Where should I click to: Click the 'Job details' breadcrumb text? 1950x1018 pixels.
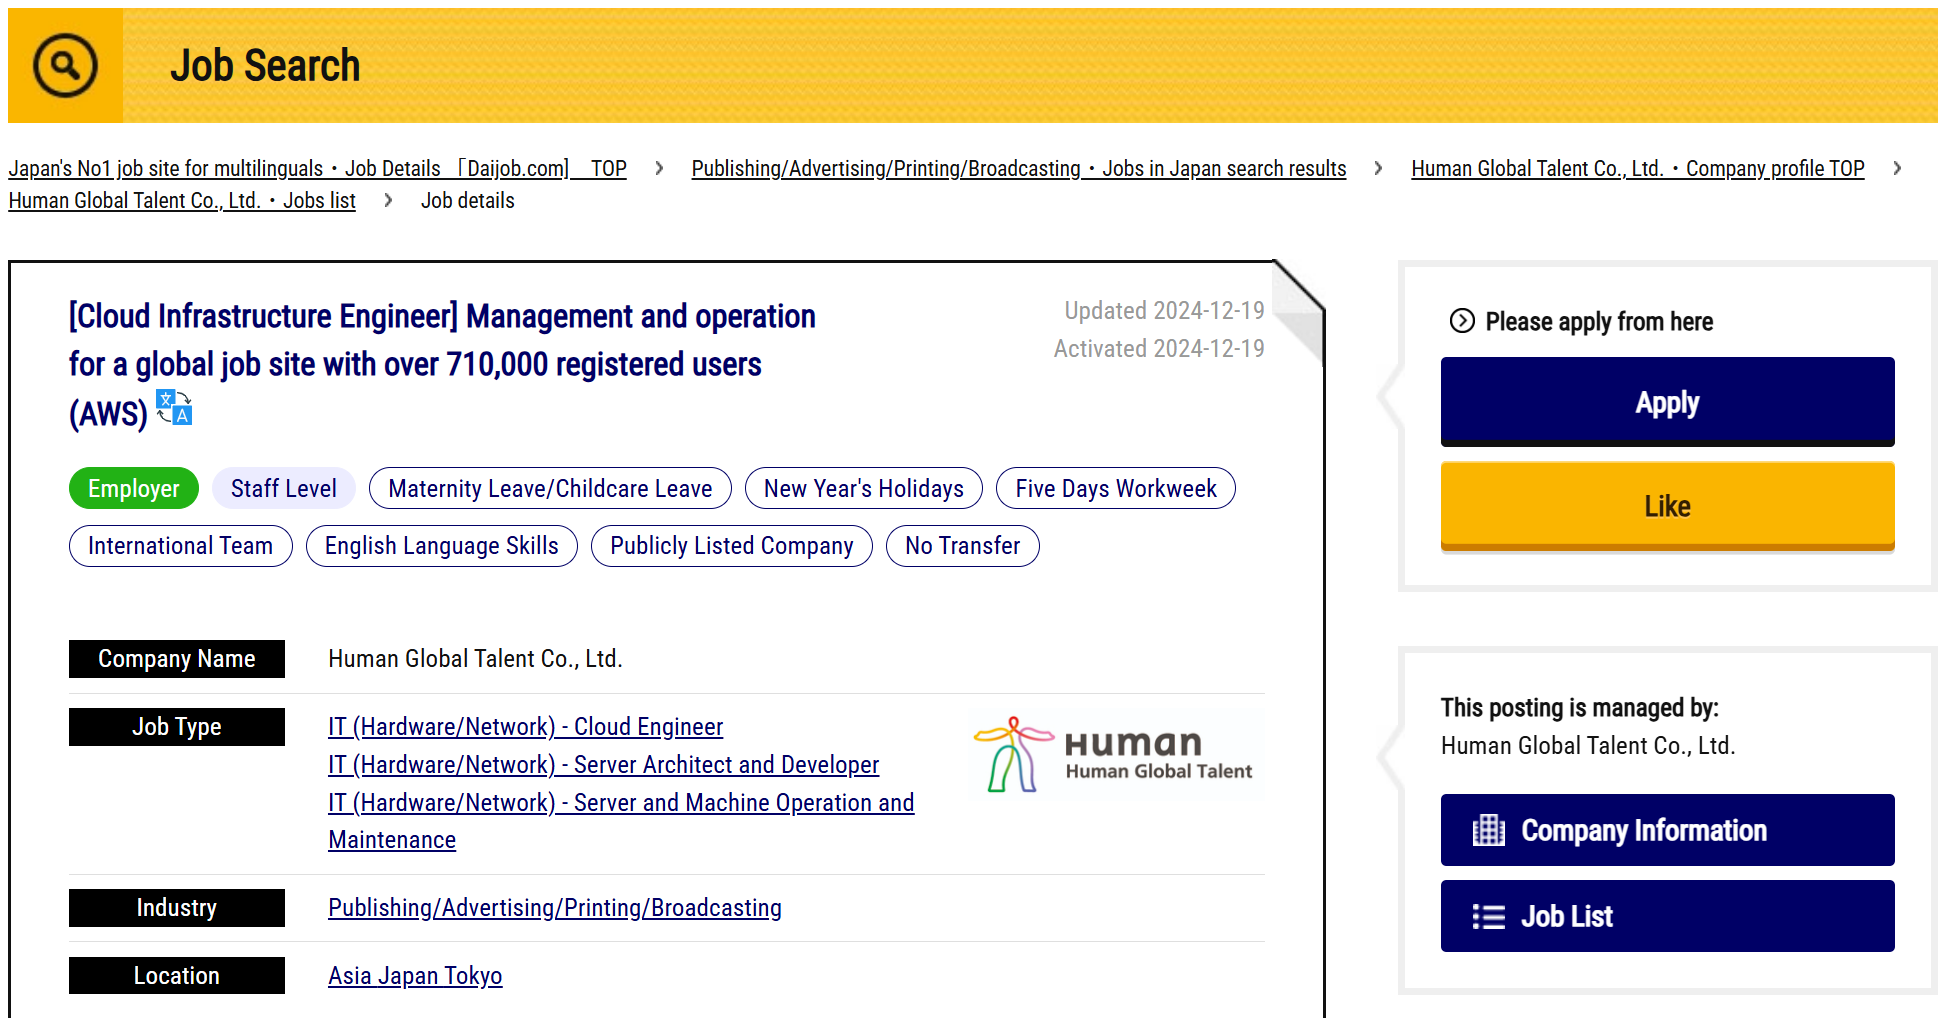[468, 200]
